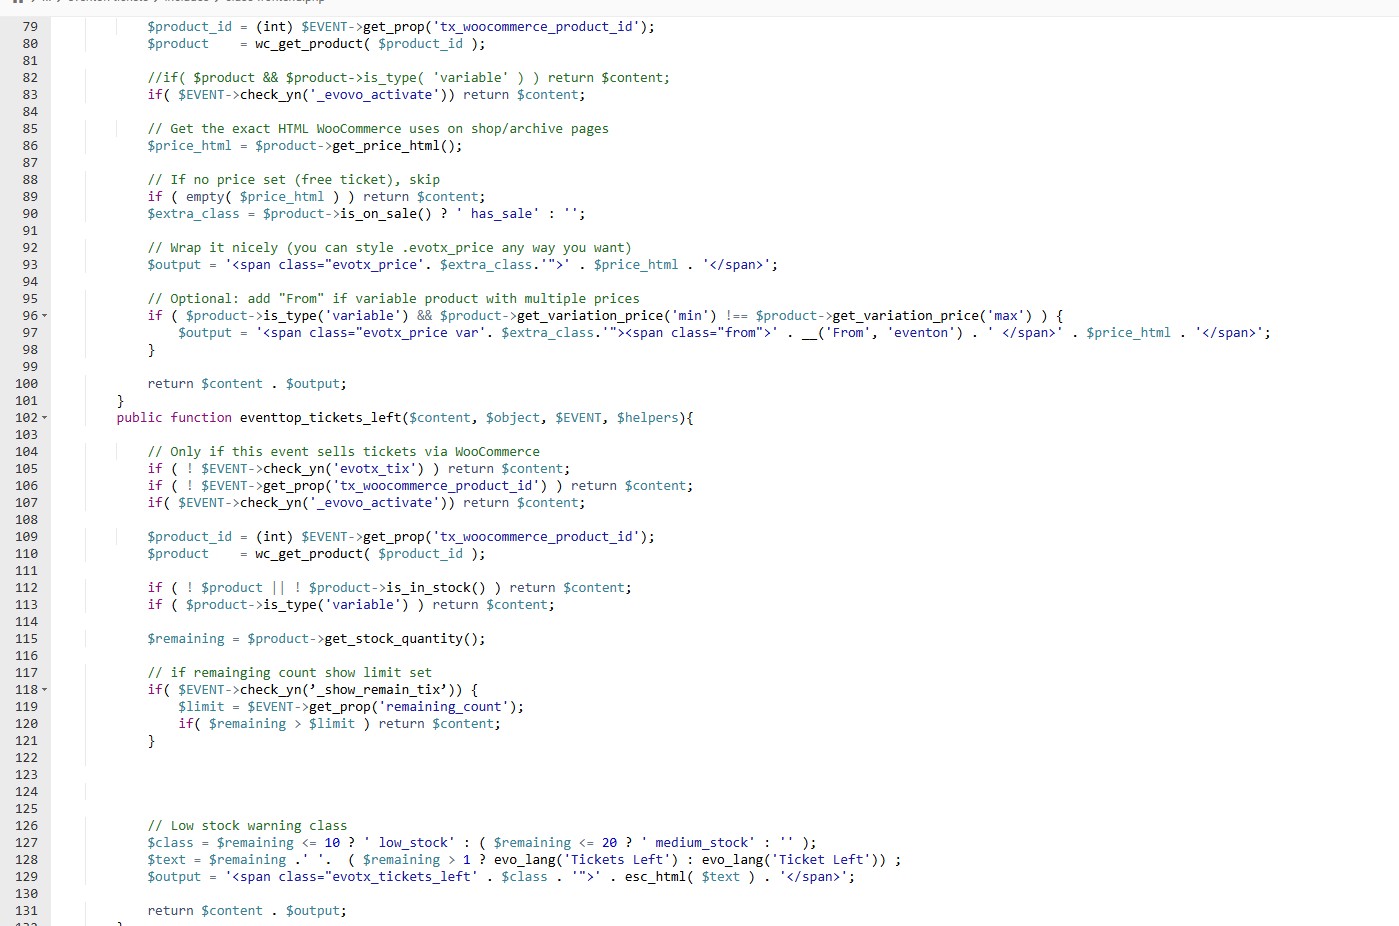The image size is (1399, 926).
Task: Fold the eventtop_tickets_left function at line 102
Action: (x=44, y=418)
